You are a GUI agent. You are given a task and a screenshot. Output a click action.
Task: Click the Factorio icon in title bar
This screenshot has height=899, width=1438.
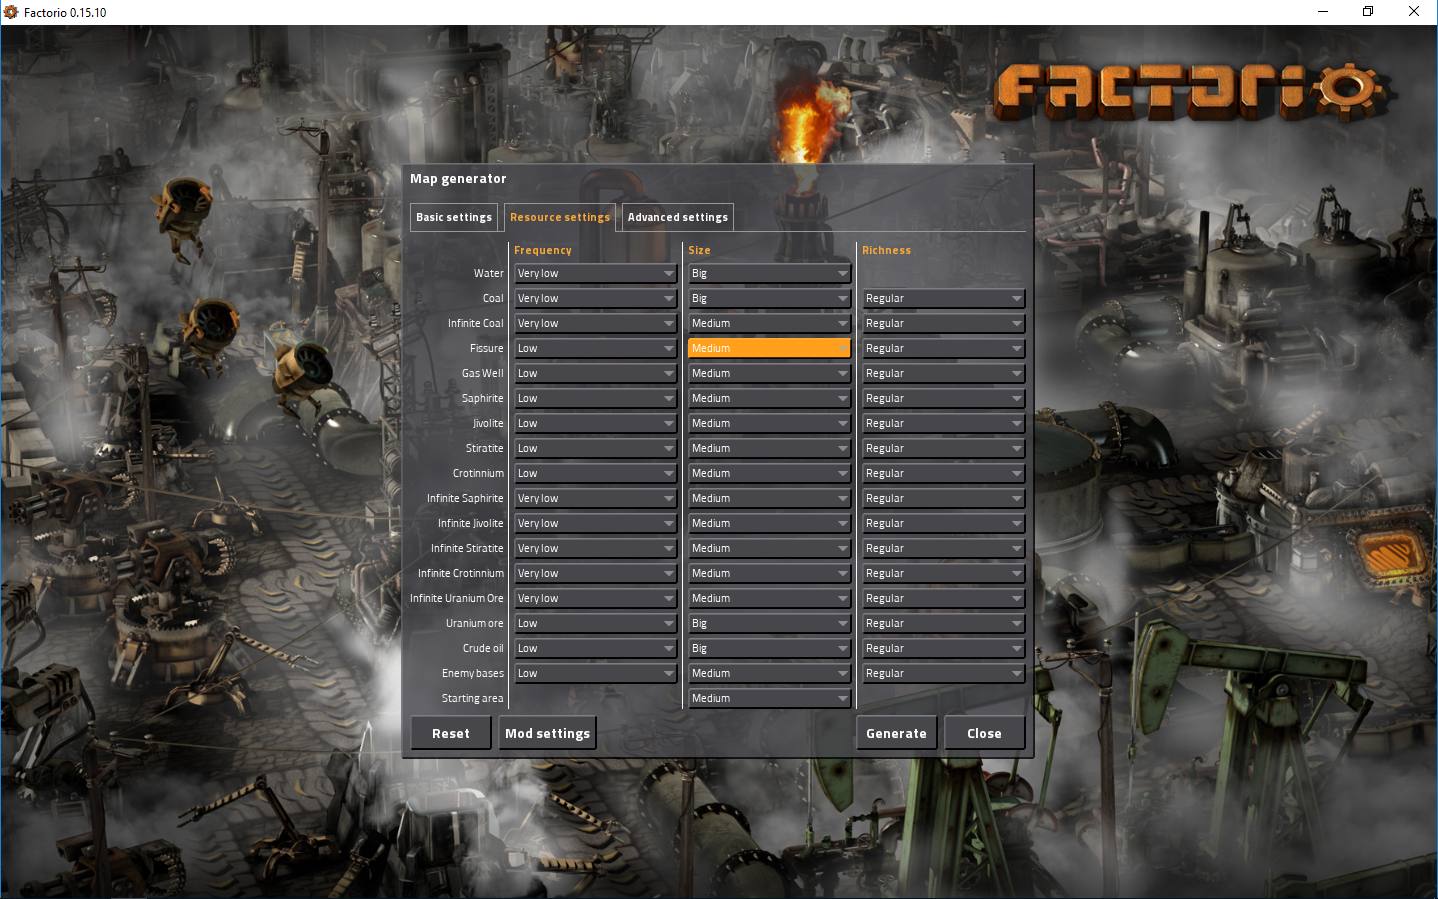tap(11, 12)
